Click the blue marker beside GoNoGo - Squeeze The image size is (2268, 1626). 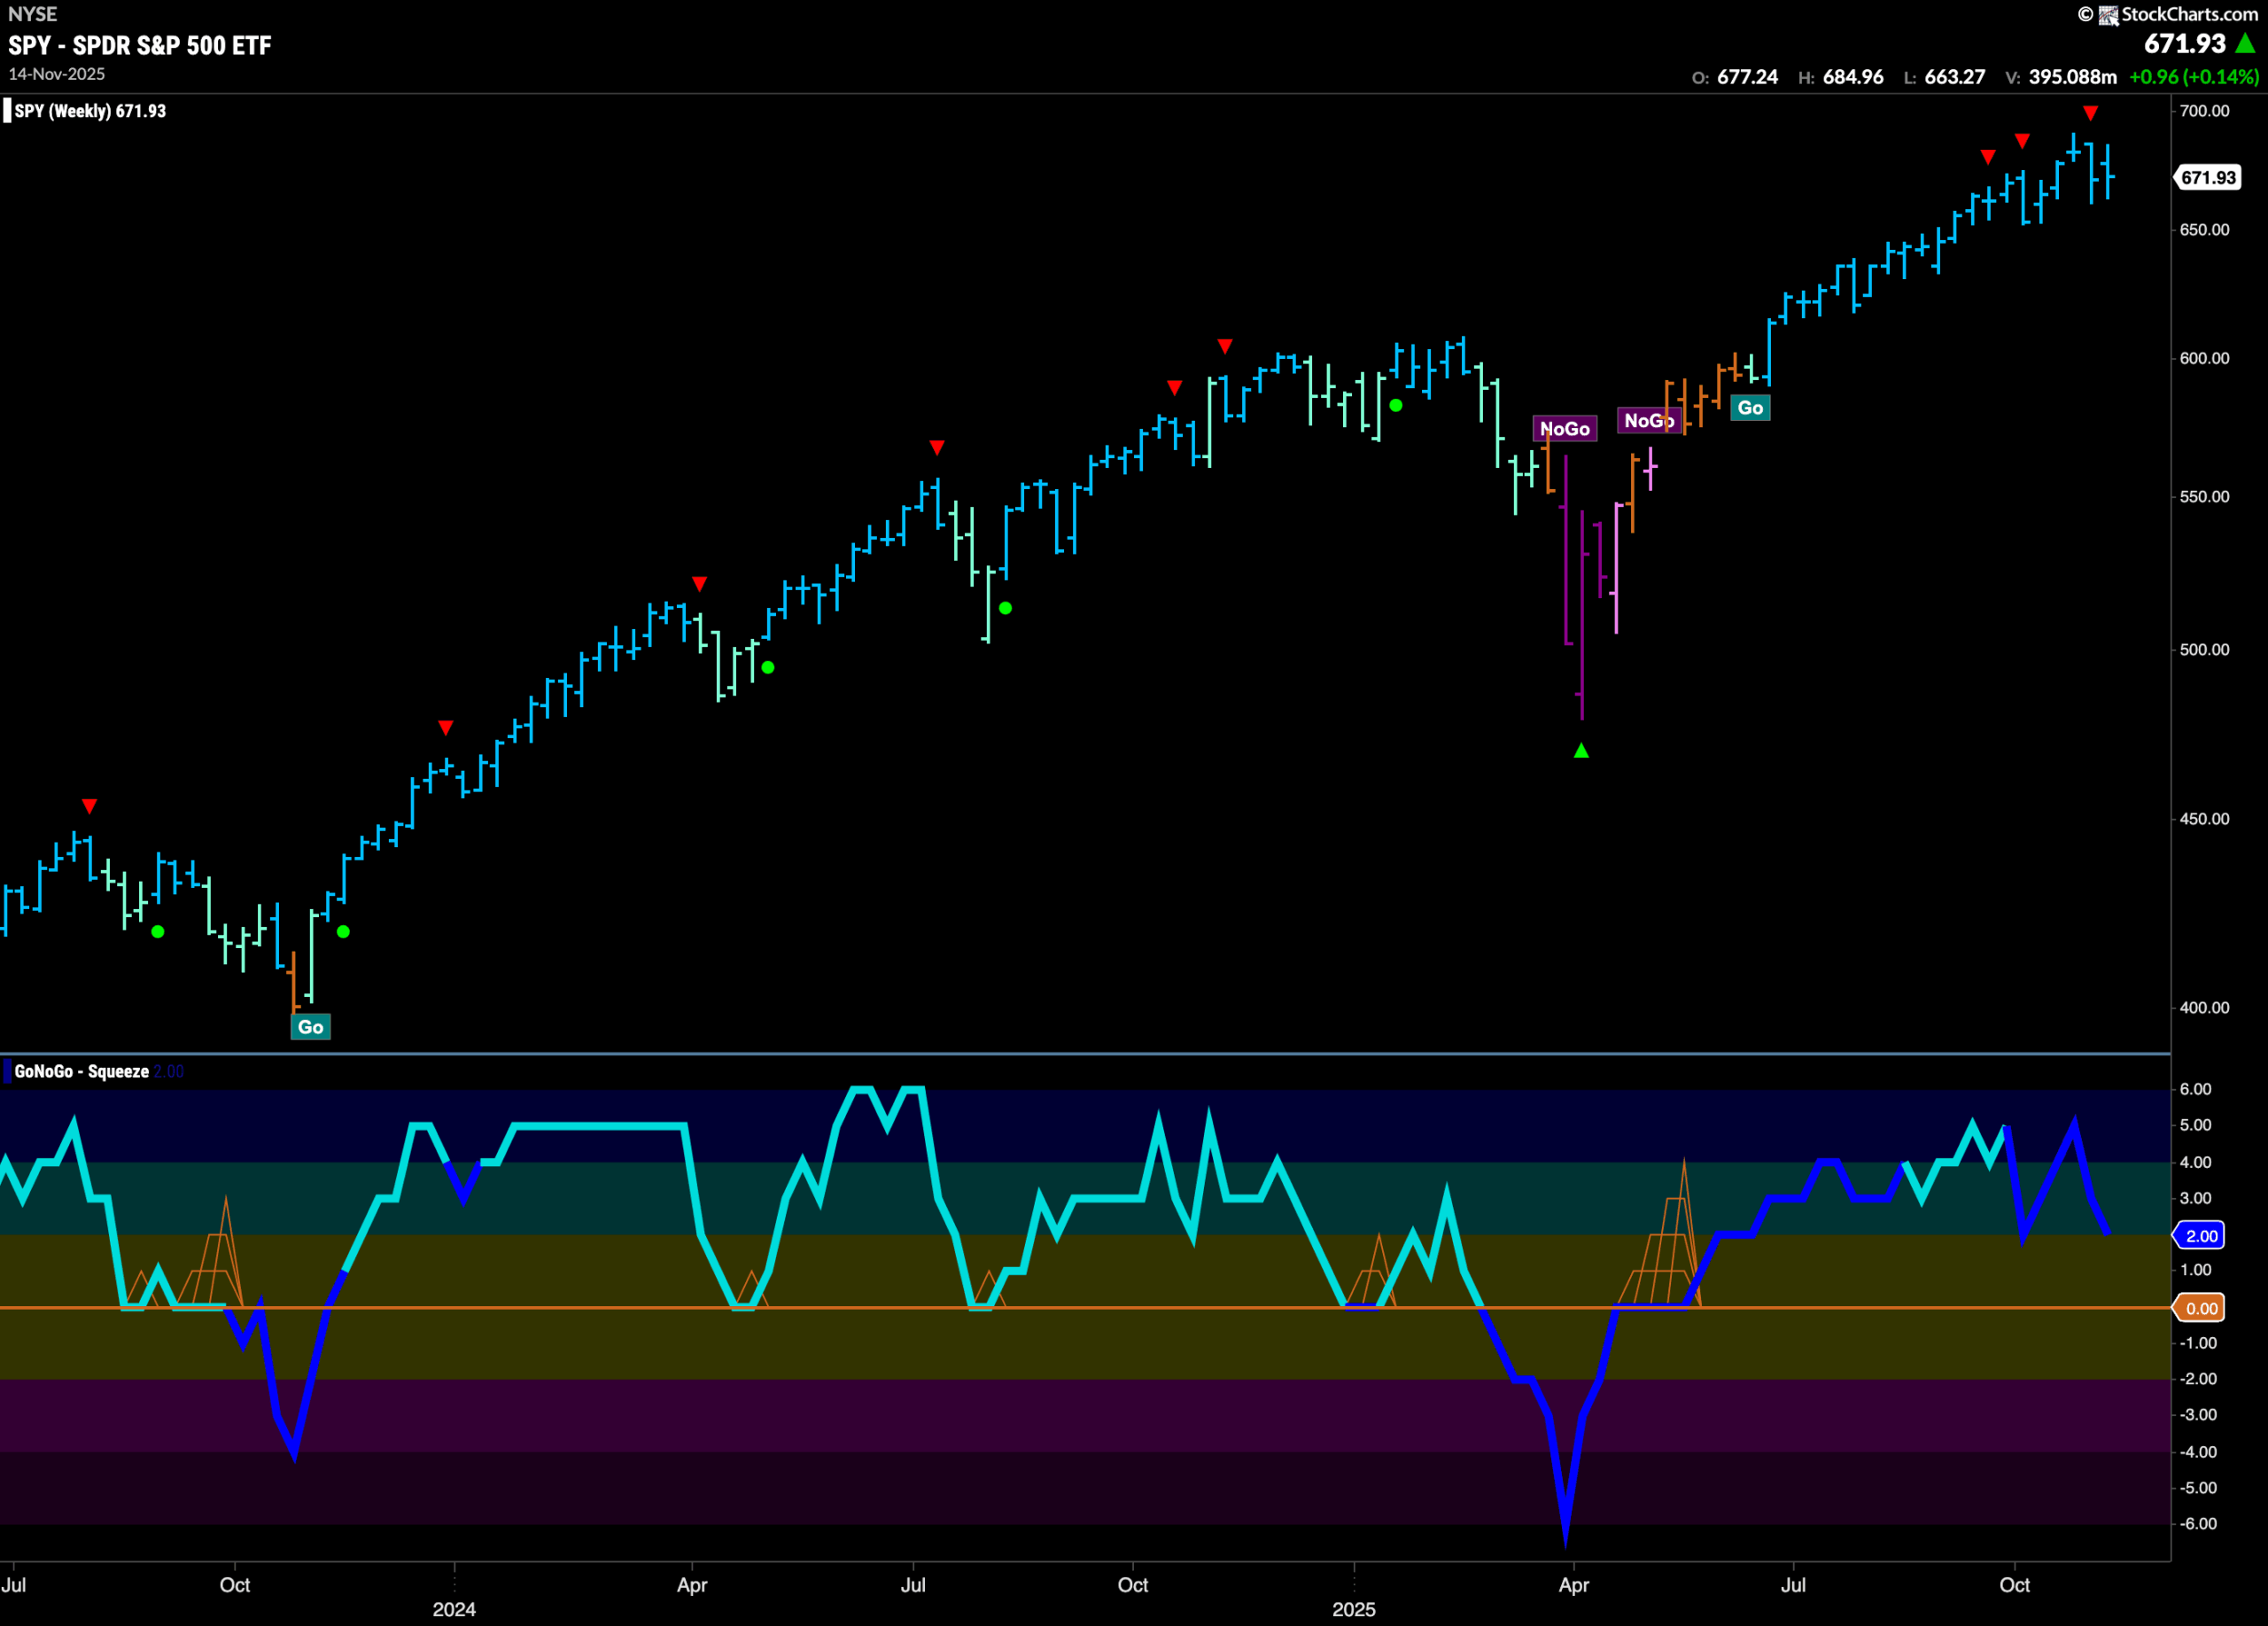pyautogui.click(x=7, y=1071)
